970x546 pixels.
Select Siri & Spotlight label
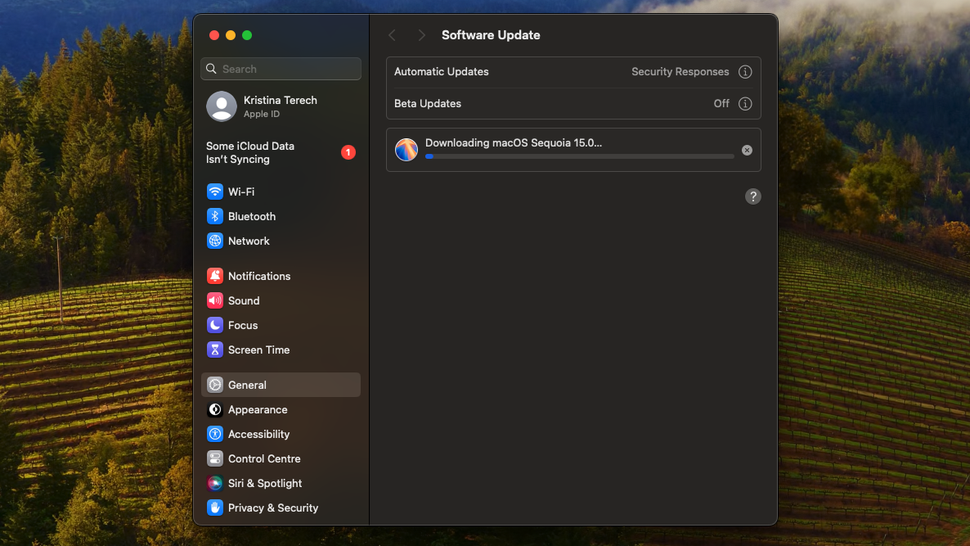pos(265,484)
